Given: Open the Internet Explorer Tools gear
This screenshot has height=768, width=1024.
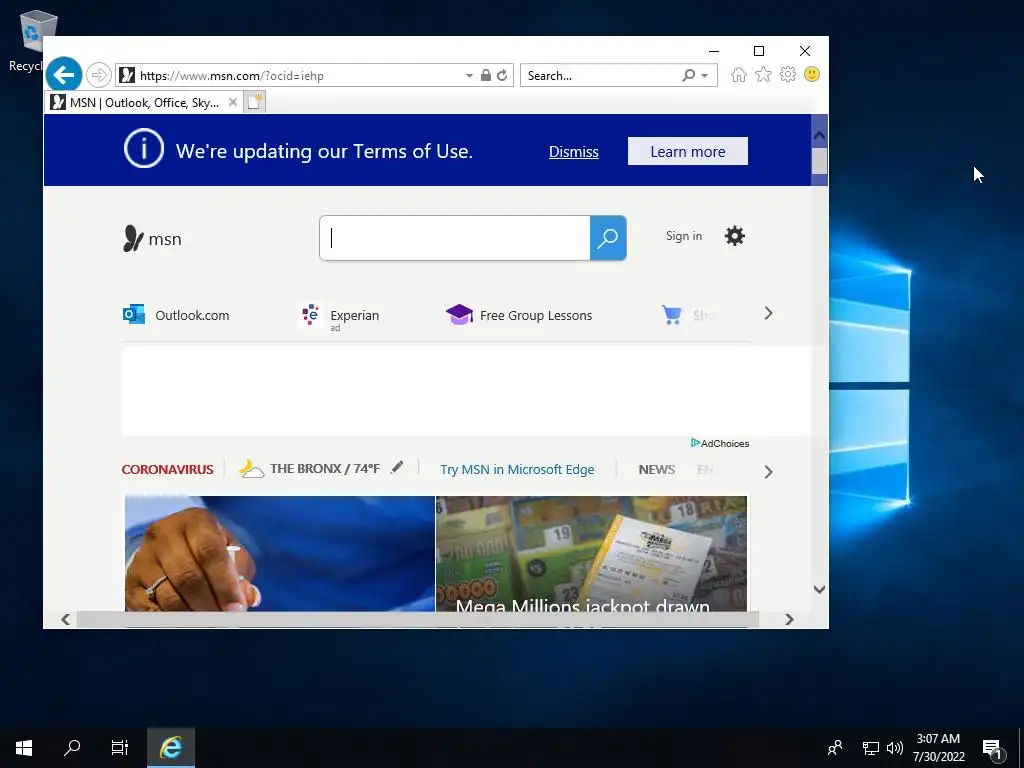Looking at the screenshot, I should pos(788,74).
